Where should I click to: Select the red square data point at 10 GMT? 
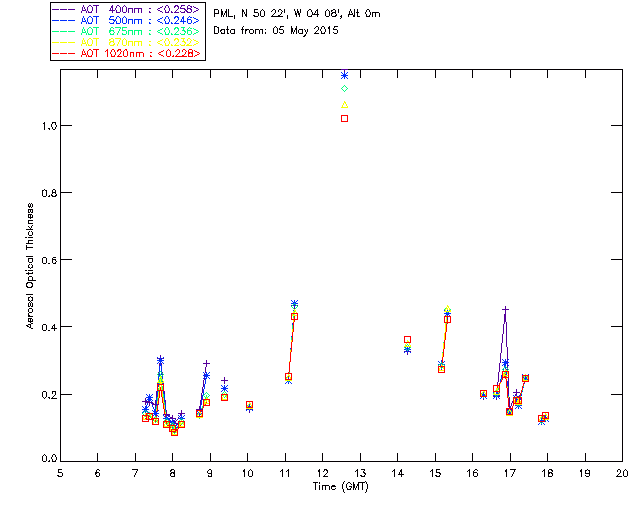[249, 405]
